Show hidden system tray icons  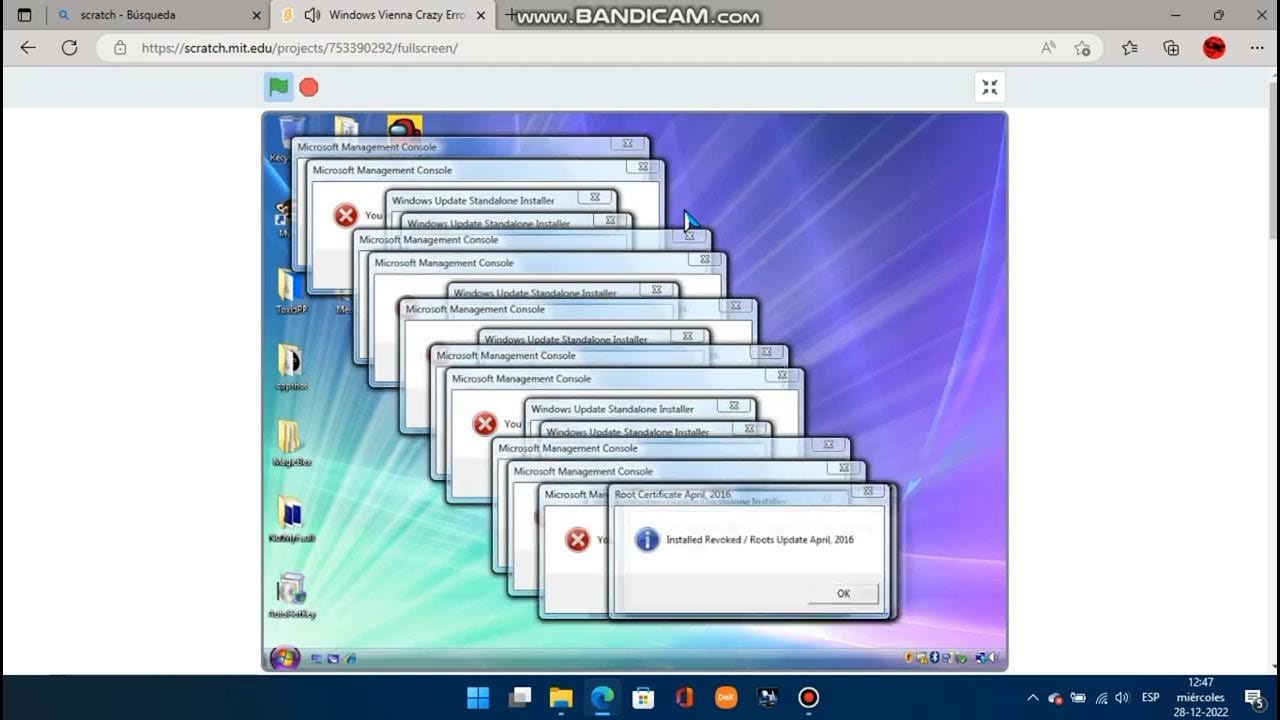pyautogui.click(x=1032, y=697)
